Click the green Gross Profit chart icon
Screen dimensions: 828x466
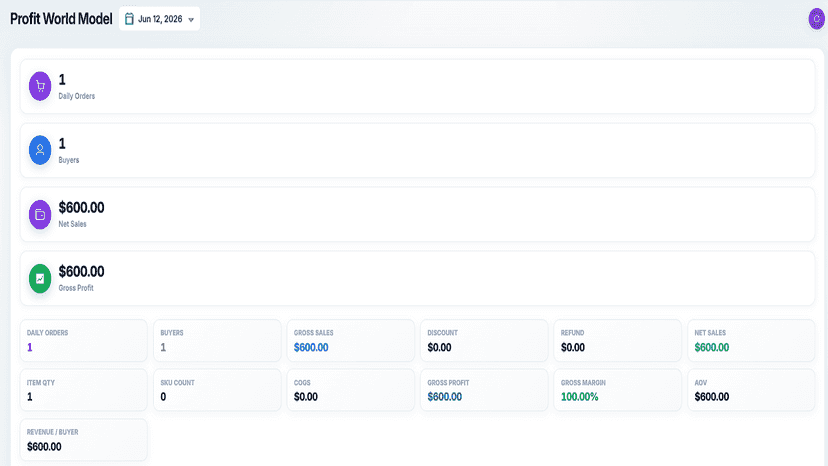tap(40, 278)
